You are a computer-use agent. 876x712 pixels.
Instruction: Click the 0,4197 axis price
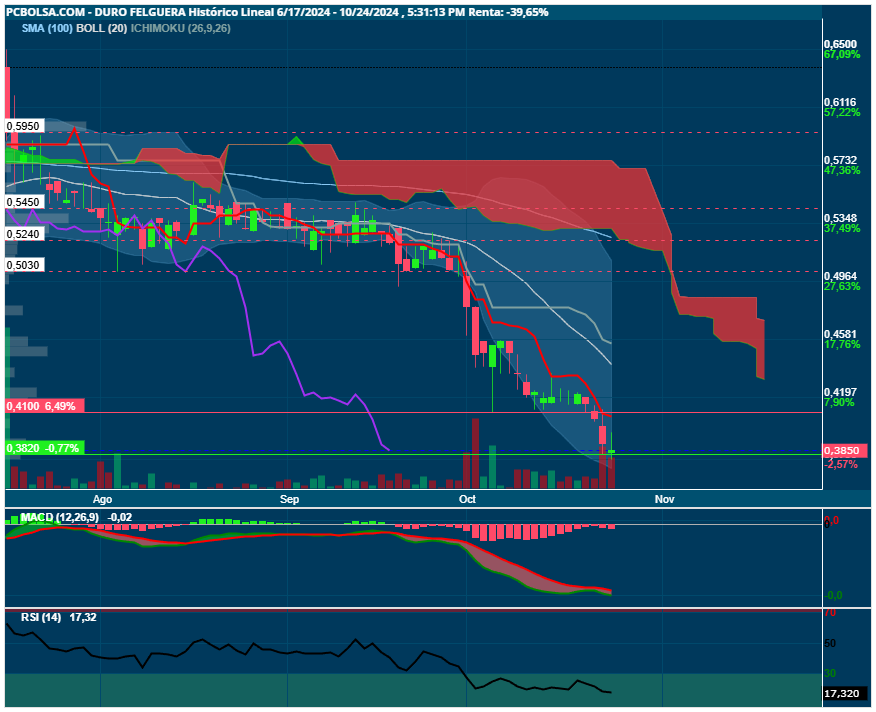(840, 392)
